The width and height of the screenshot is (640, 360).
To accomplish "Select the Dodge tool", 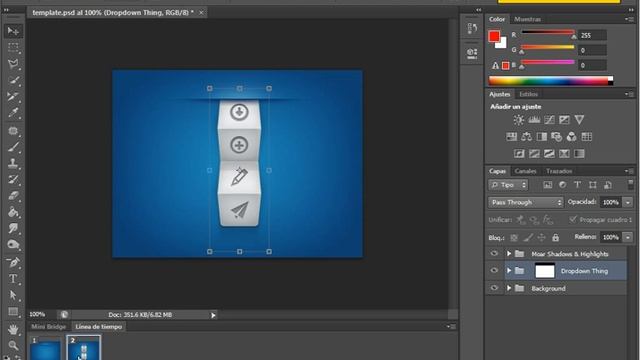I will pyautogui.click(x=13, y=244).
